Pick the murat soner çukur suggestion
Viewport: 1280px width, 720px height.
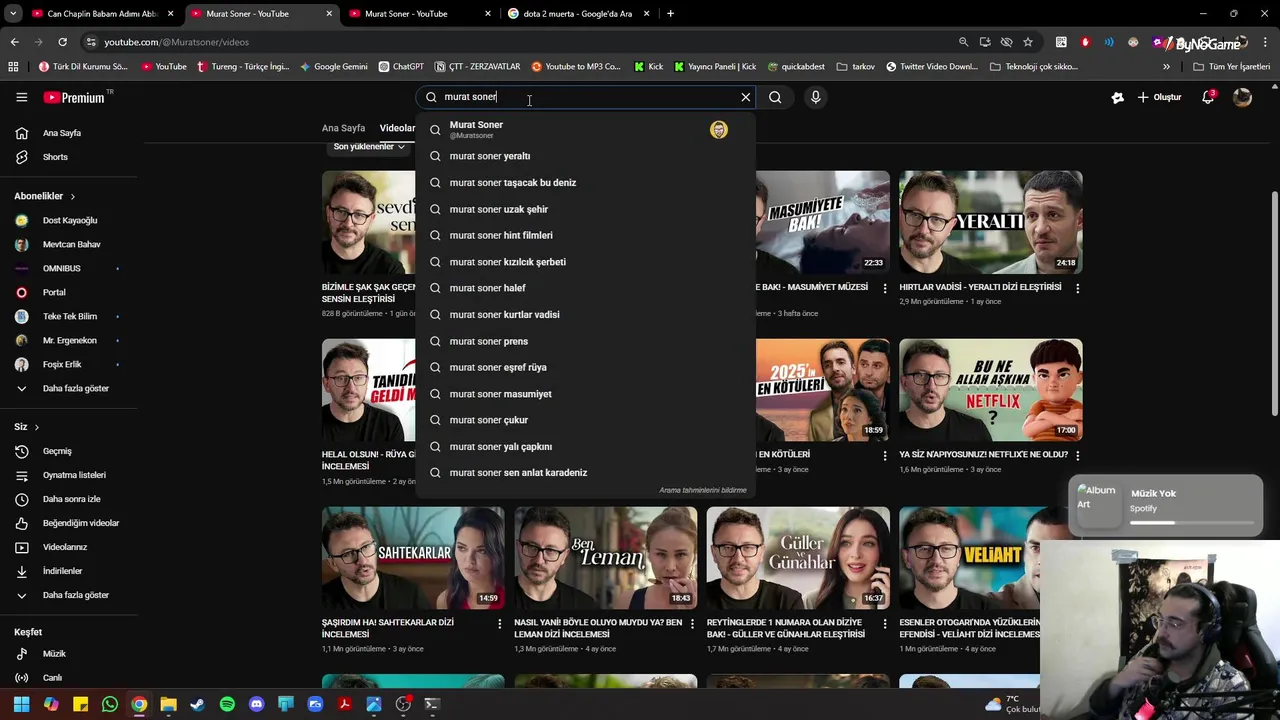pos(585,420)
